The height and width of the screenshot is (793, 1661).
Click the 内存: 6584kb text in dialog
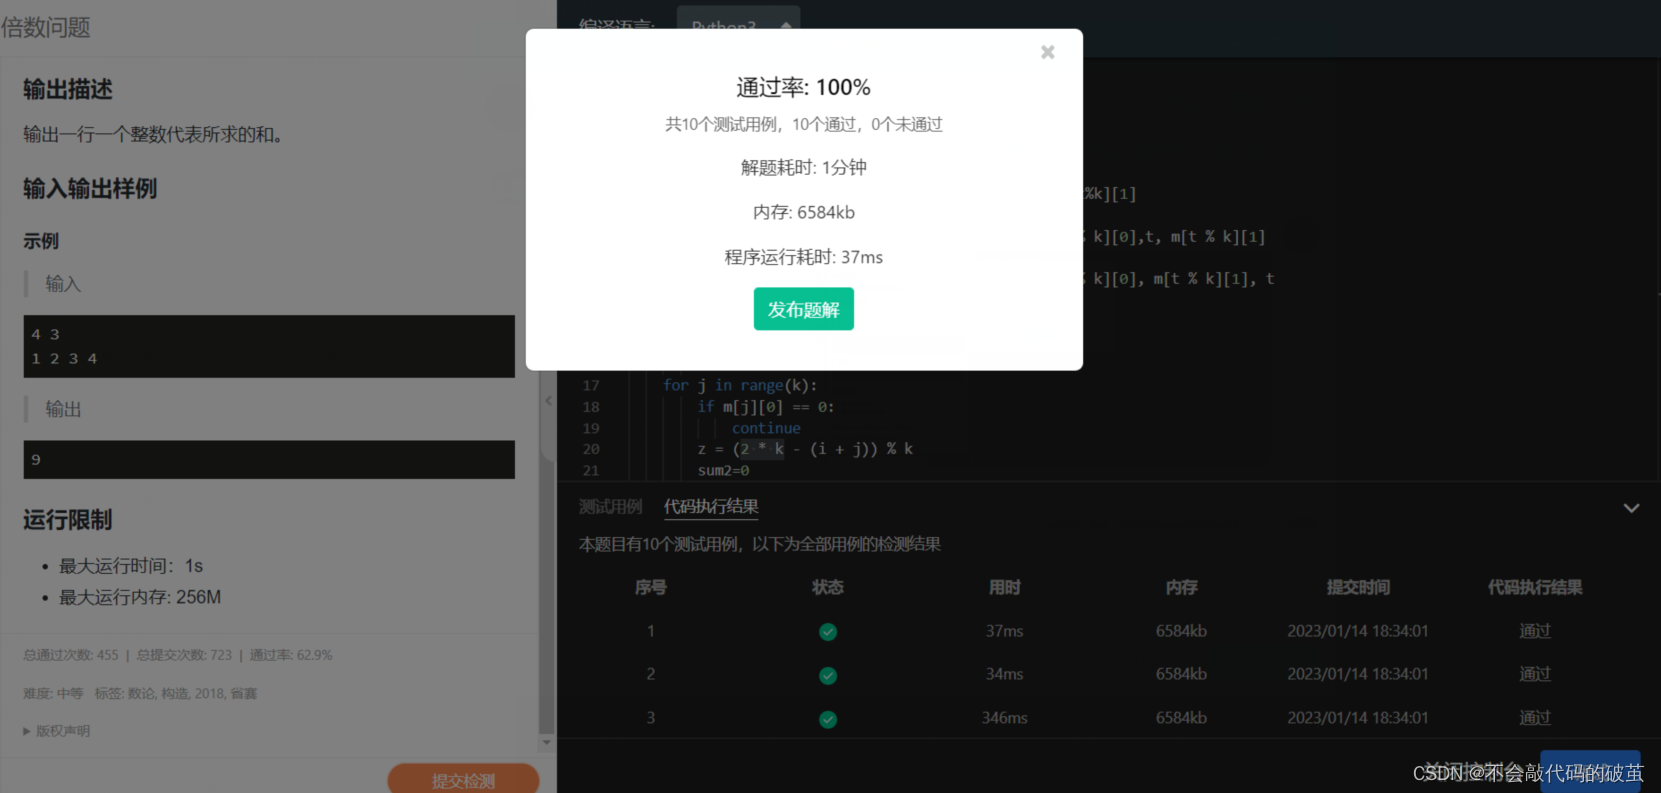(804, 212)
